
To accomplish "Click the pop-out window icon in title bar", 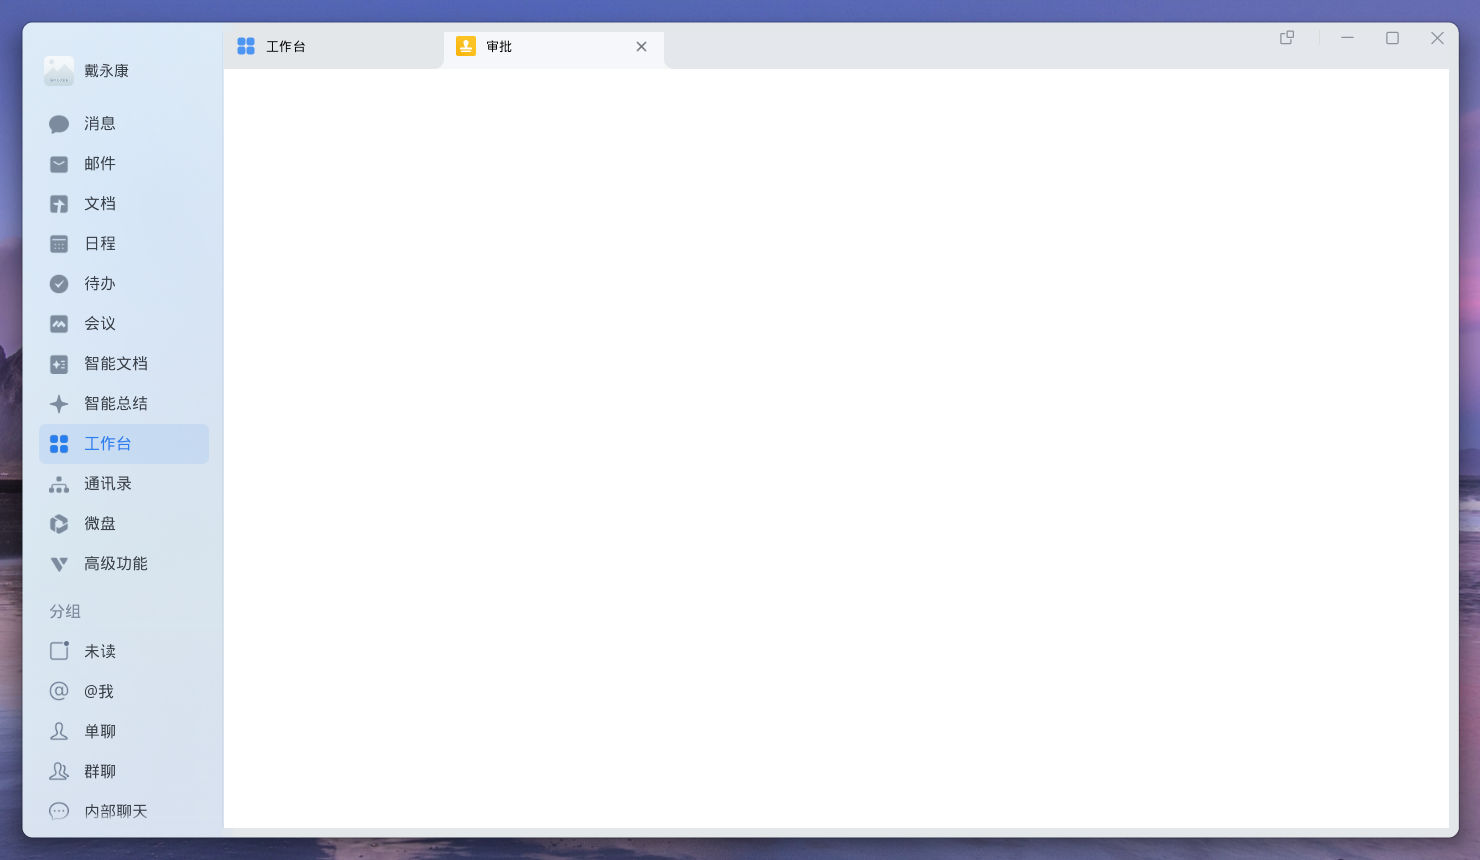I will click(1287, 38).
